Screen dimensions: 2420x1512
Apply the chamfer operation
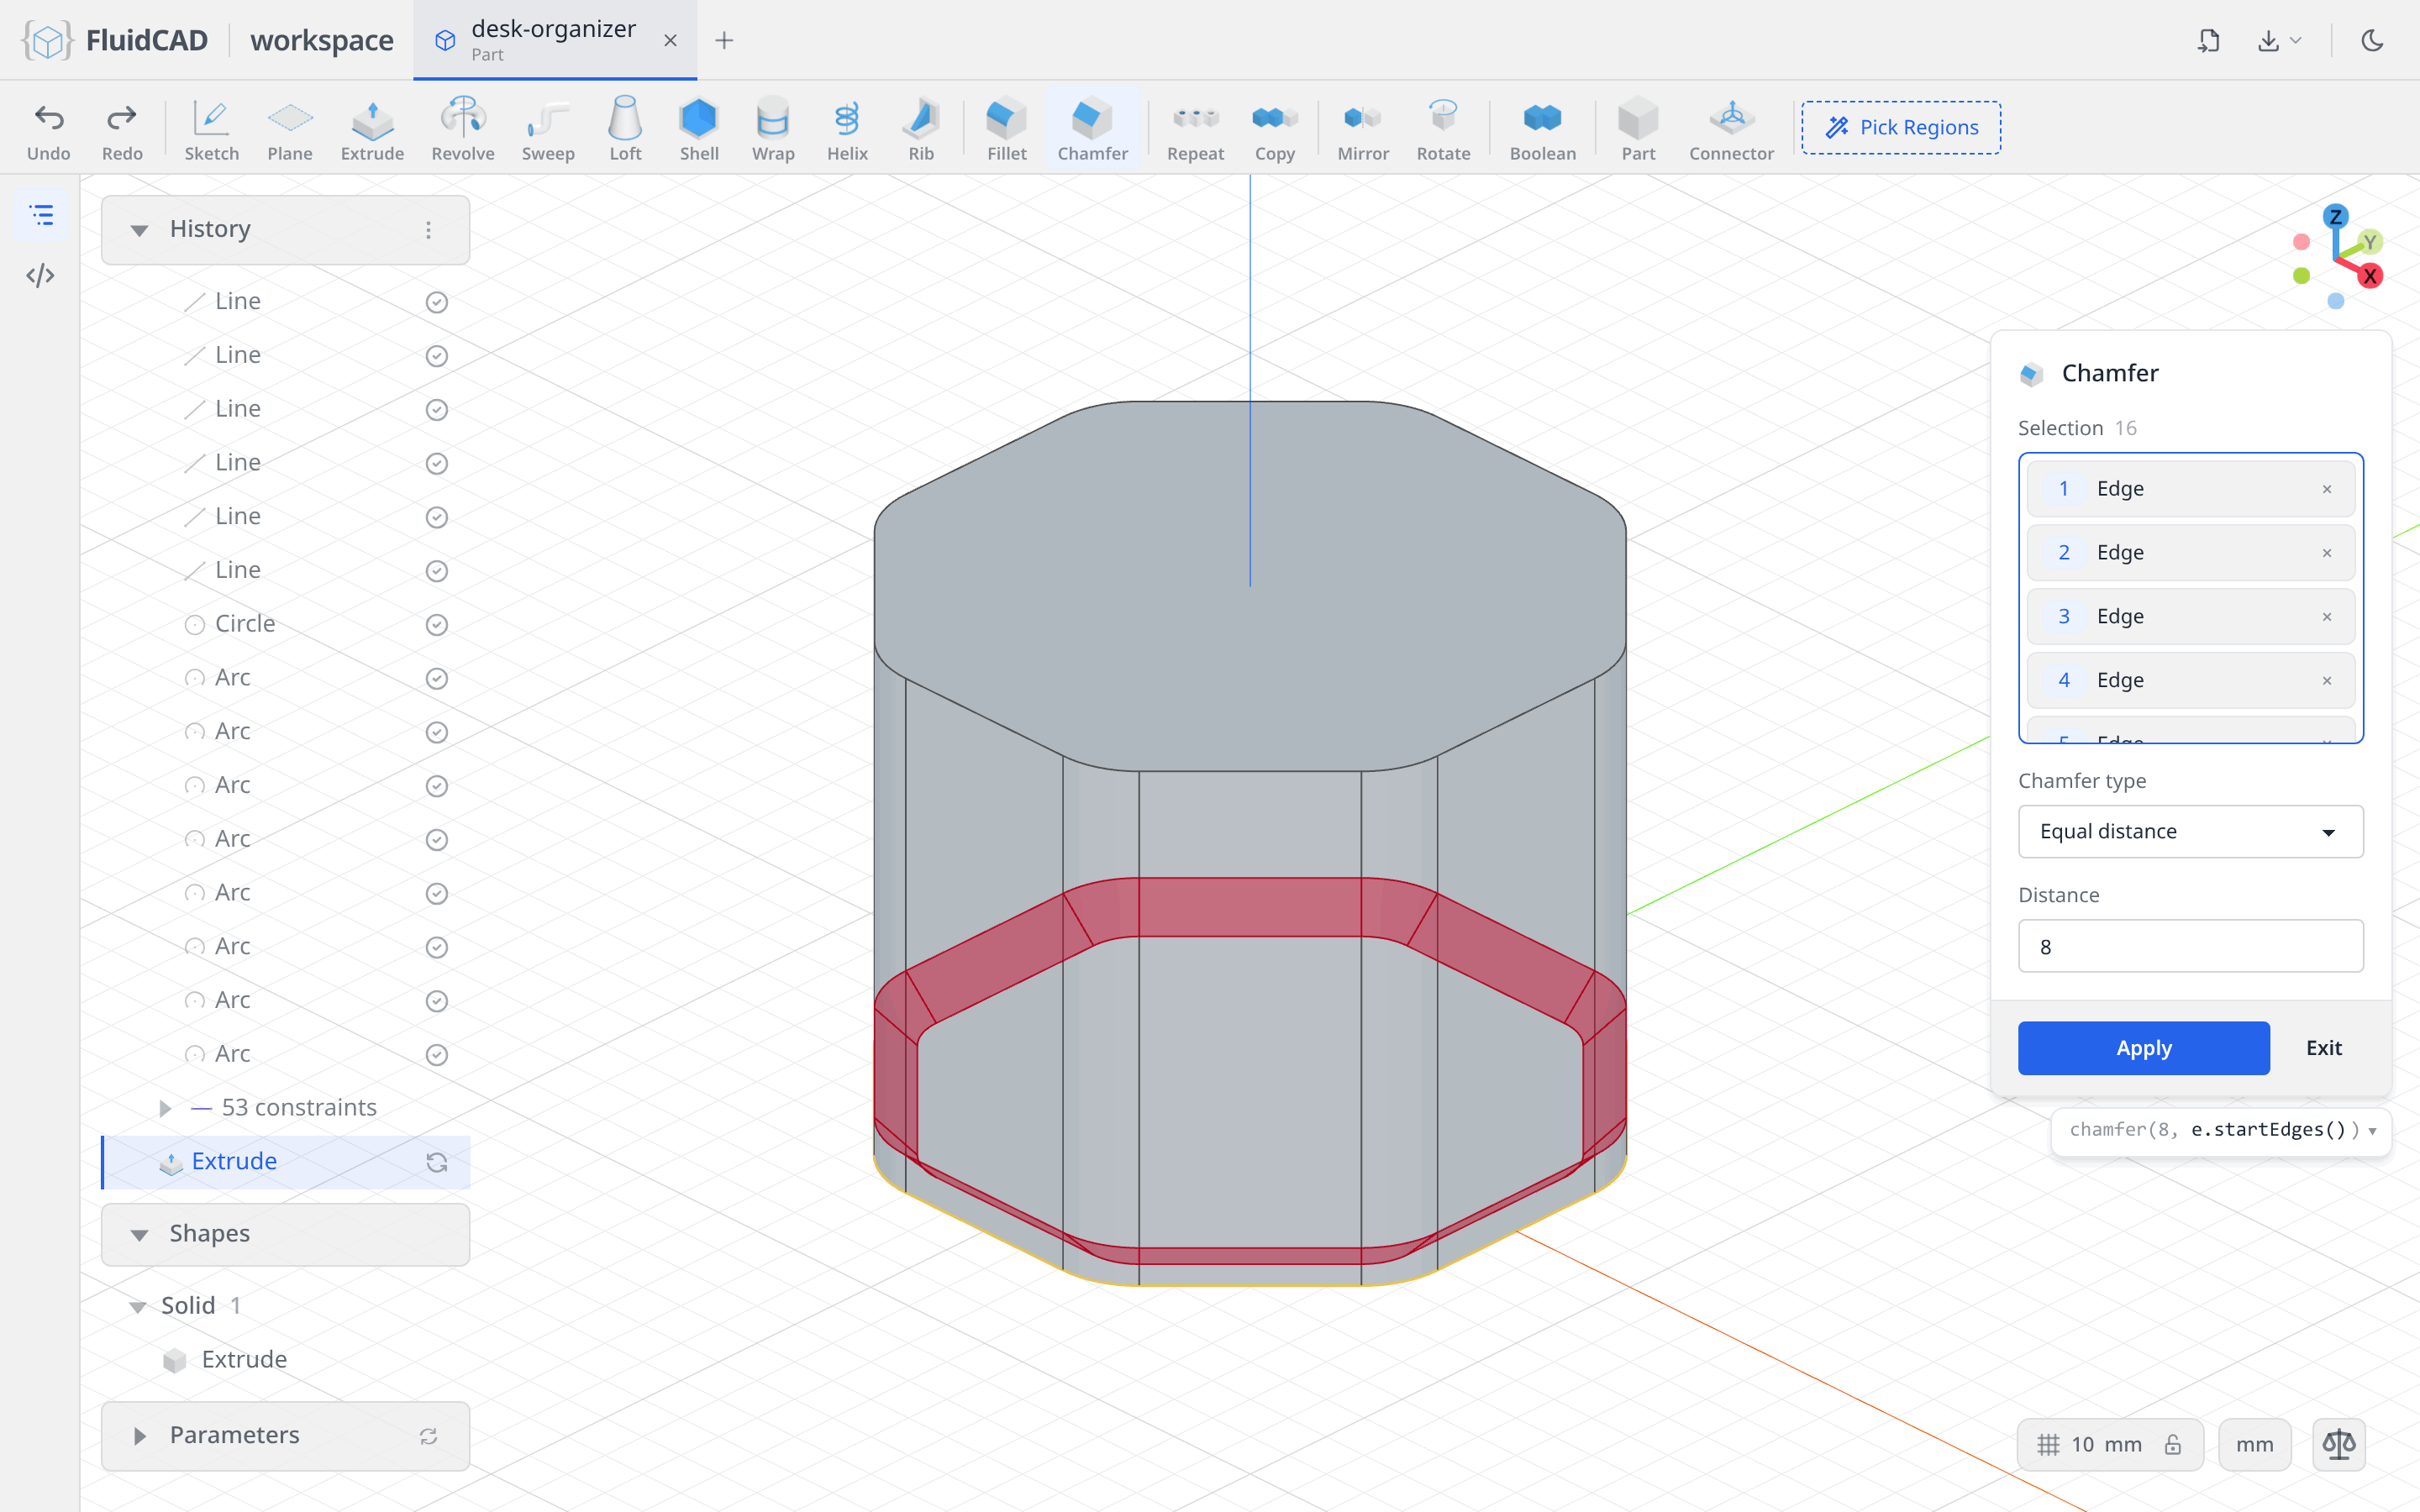2143,1047
